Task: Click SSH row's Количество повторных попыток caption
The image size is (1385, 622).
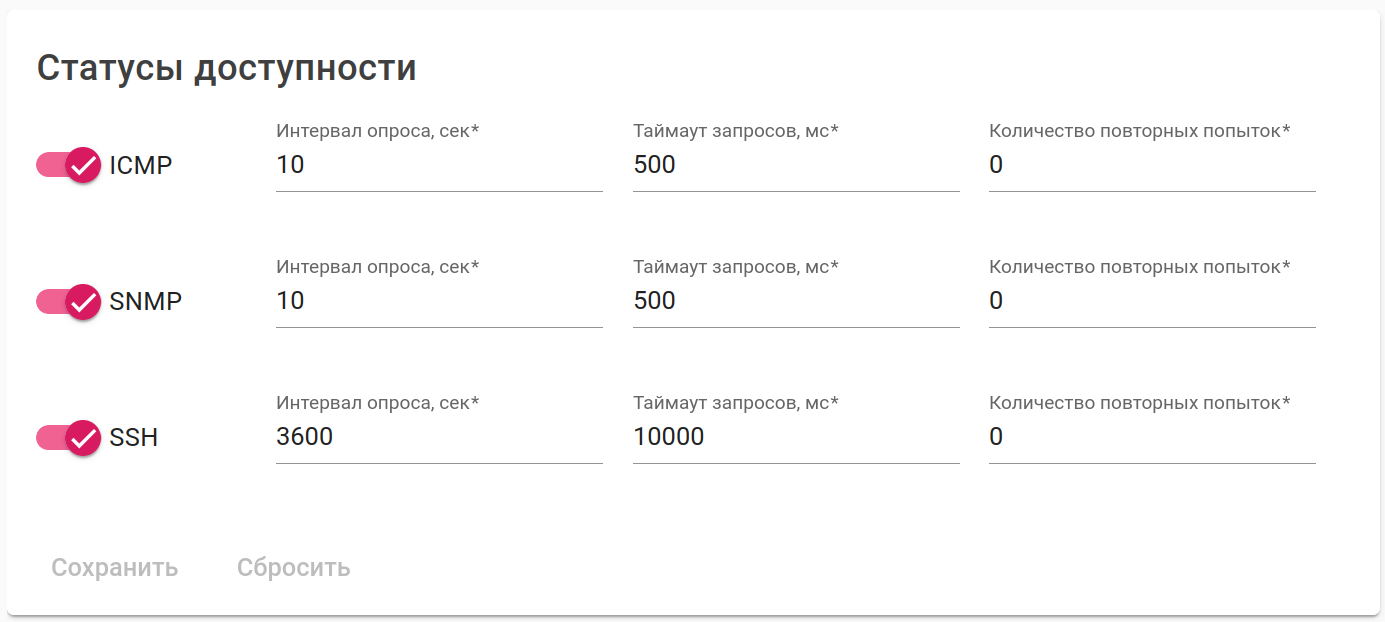Action: coord(1140,403)
